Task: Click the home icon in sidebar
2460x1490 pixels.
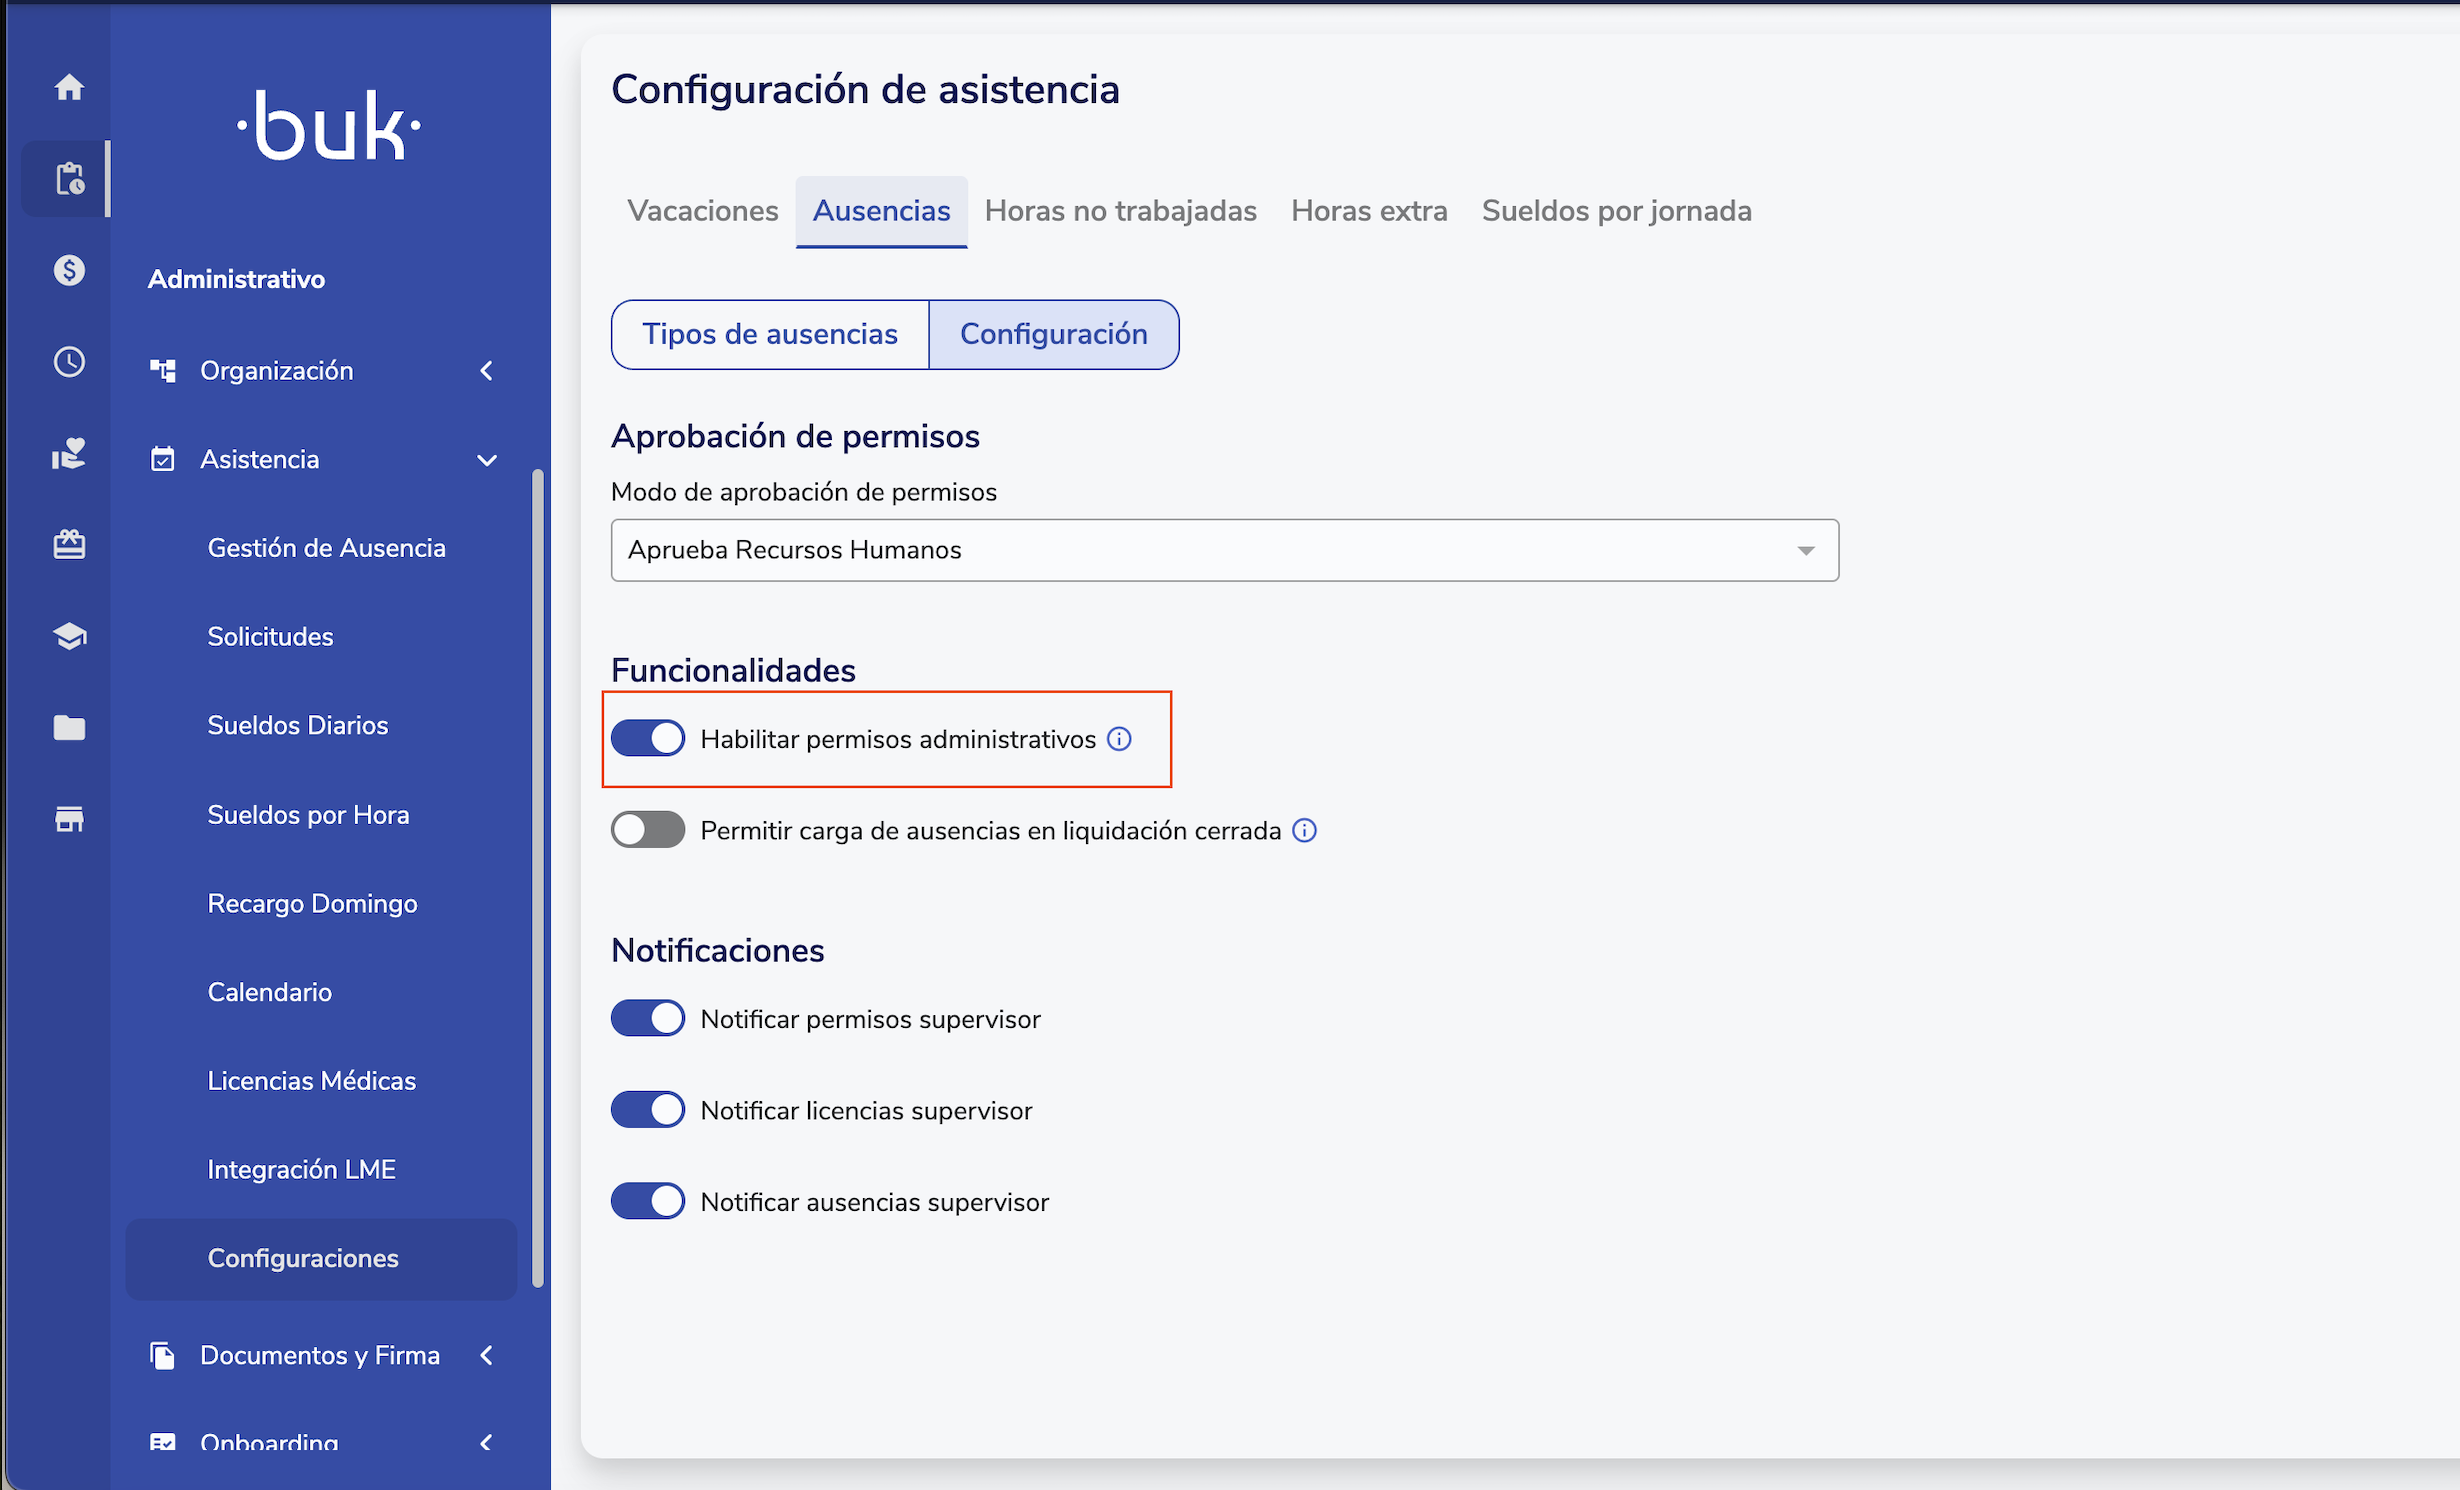Action: pyautogui.click(x=69, y=87)
